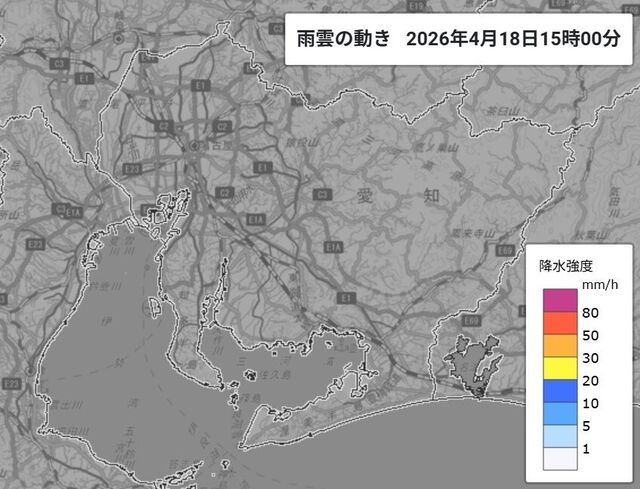Image resolution: width=640 pixels, height=489 pixels.
Task: Click the E1A shield just below the 愛 character
Action: pyautogui.click(x=333, y=247)
